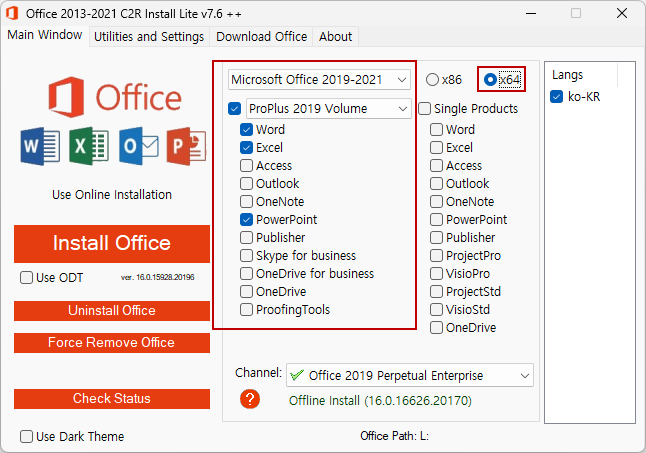The height and width of the screenshot is (453, 646).
Task: Click the large Office logo image
Action: pos(115,97)
